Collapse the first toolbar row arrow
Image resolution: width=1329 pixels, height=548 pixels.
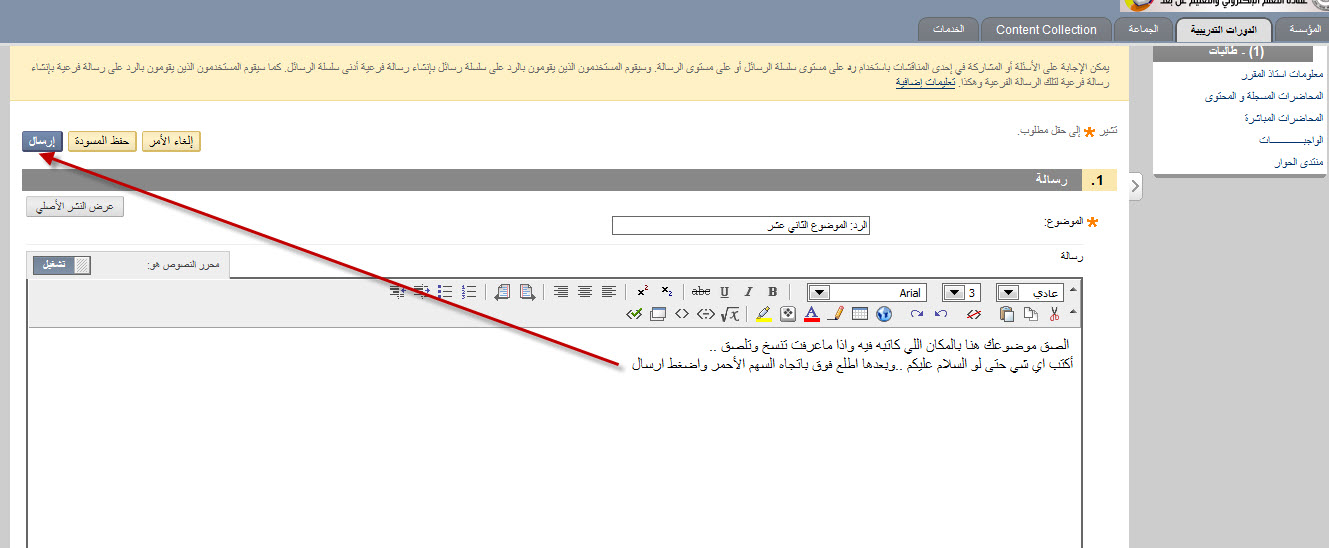point(1074,291)
